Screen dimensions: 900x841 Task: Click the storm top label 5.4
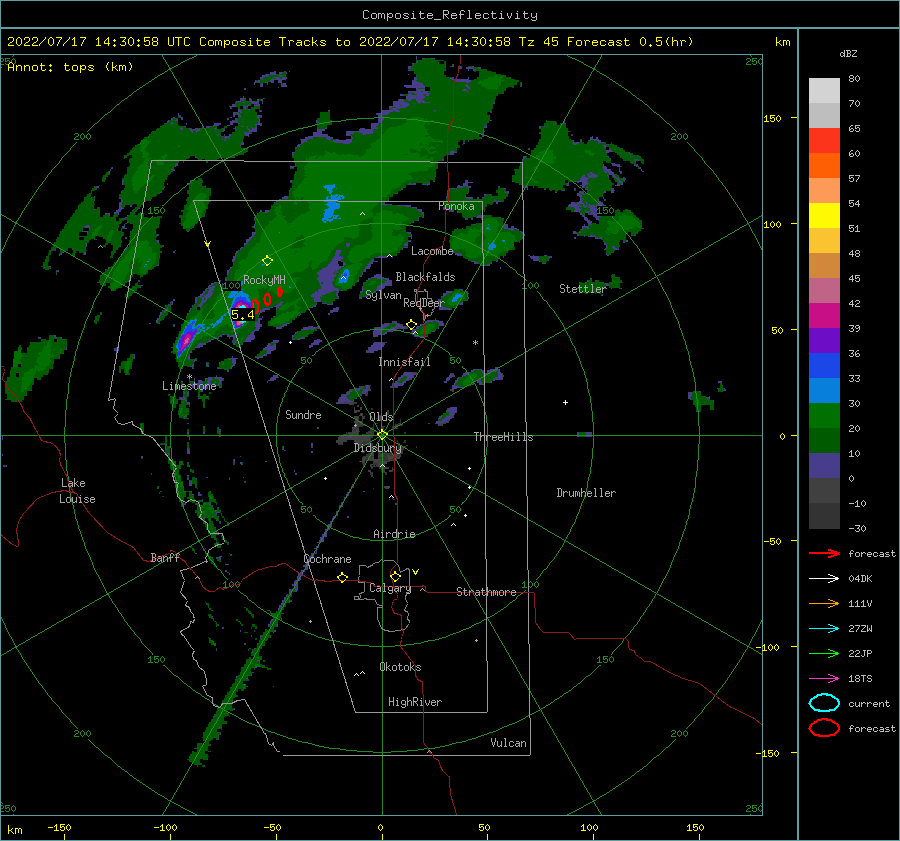pos(243,315)
